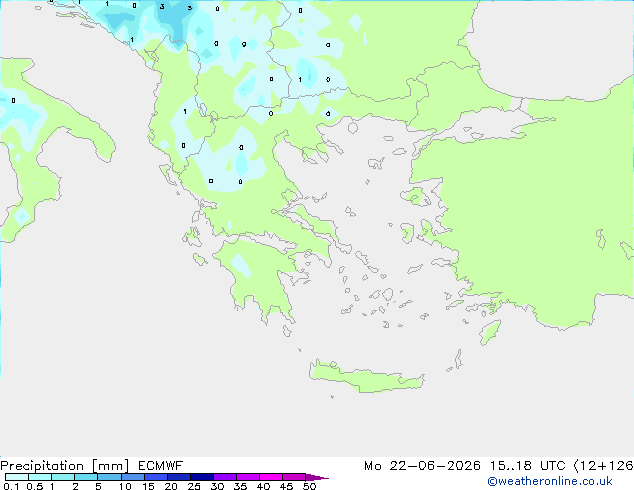Click the above-50 mm arrow tip of legend
This screenshot has width=634, height=490.
pyautogui.click(x=317, y=477)
